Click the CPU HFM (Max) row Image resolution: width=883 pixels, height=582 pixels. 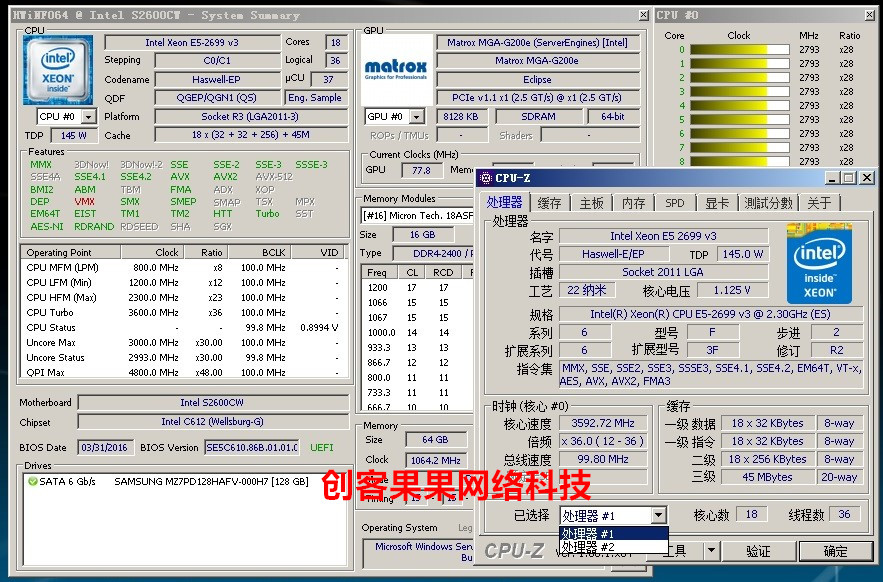click(x=184, y=297)
